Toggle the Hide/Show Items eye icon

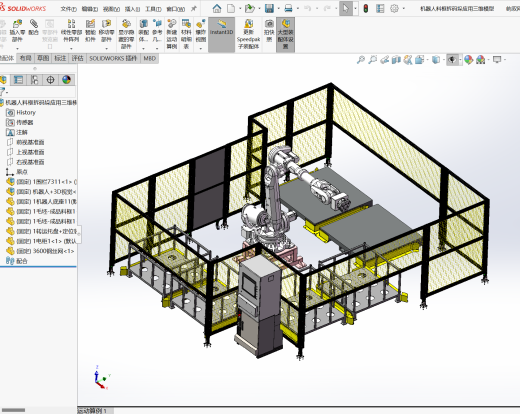pyautogui.click(x=452, y=60)
